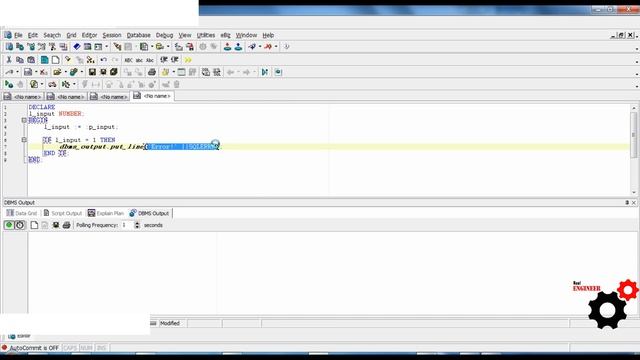Click the navigate forward arrow icon

[x=246, y=72]
